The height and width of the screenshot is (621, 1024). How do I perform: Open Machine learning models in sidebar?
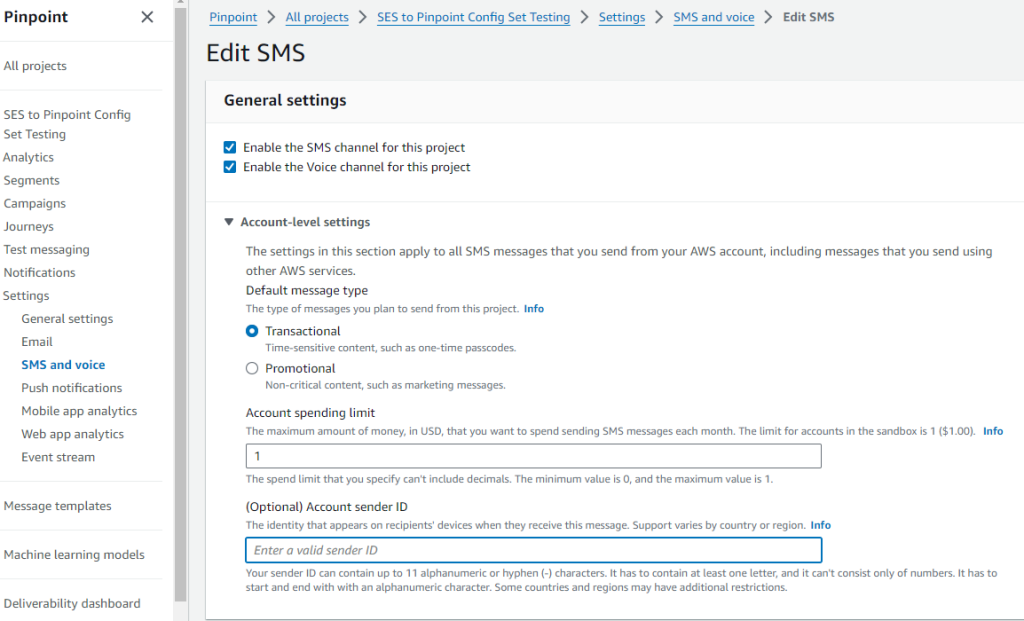(74, 554)
